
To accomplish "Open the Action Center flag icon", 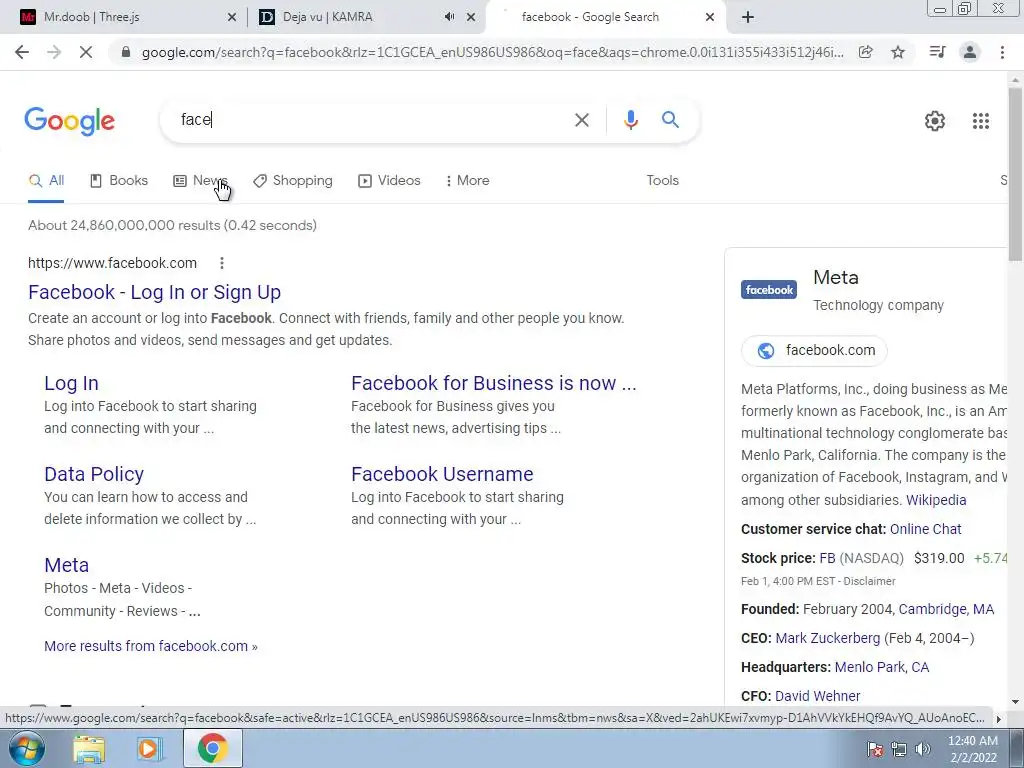I will [874, 749].
